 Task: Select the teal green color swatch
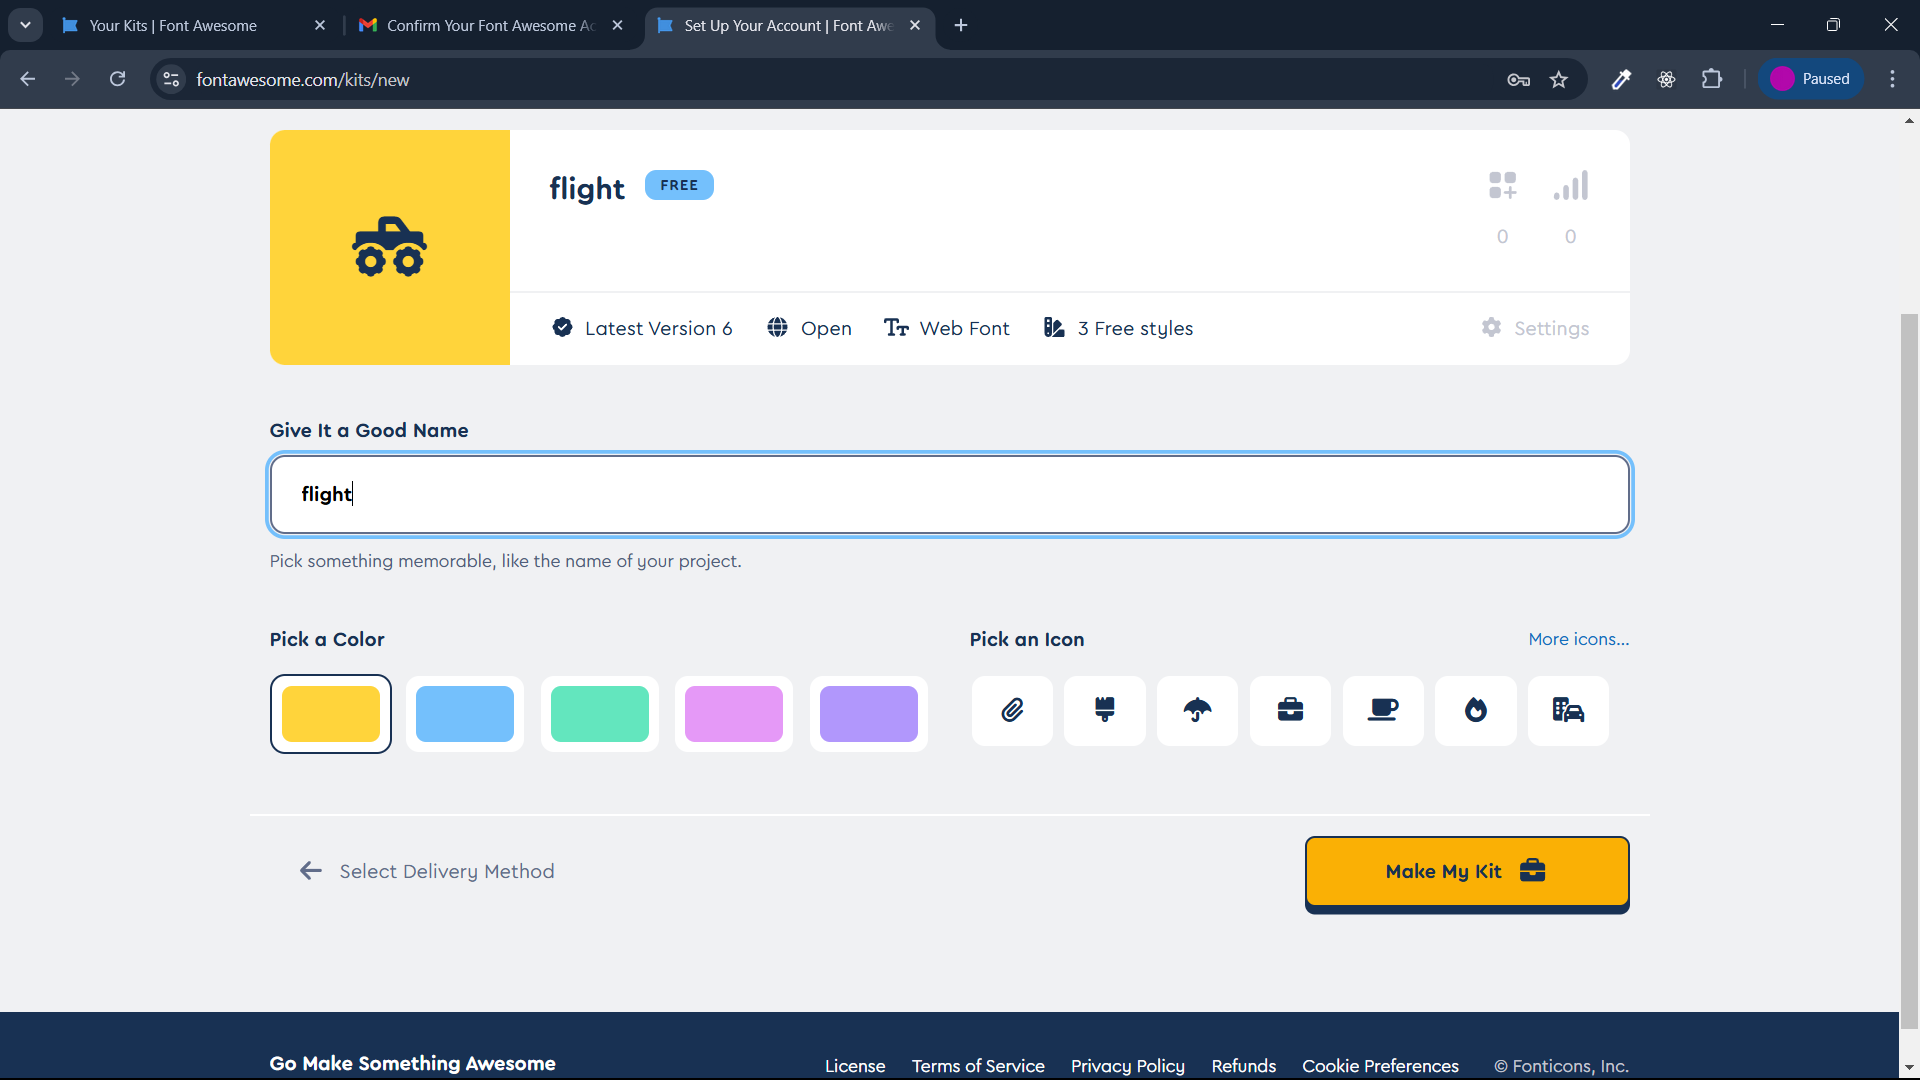[x=600, y=714]
